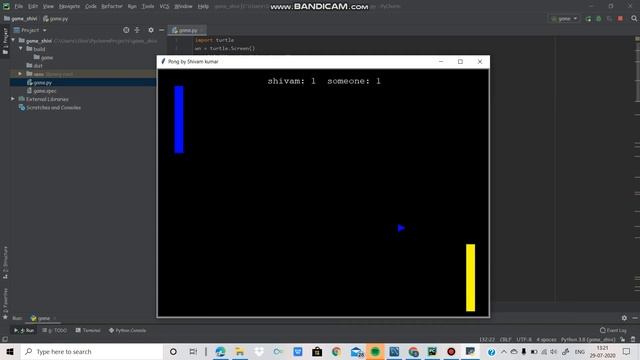The image size is (640, 360).
Task: Select game.spec in project tree
Action: point(42,91)
